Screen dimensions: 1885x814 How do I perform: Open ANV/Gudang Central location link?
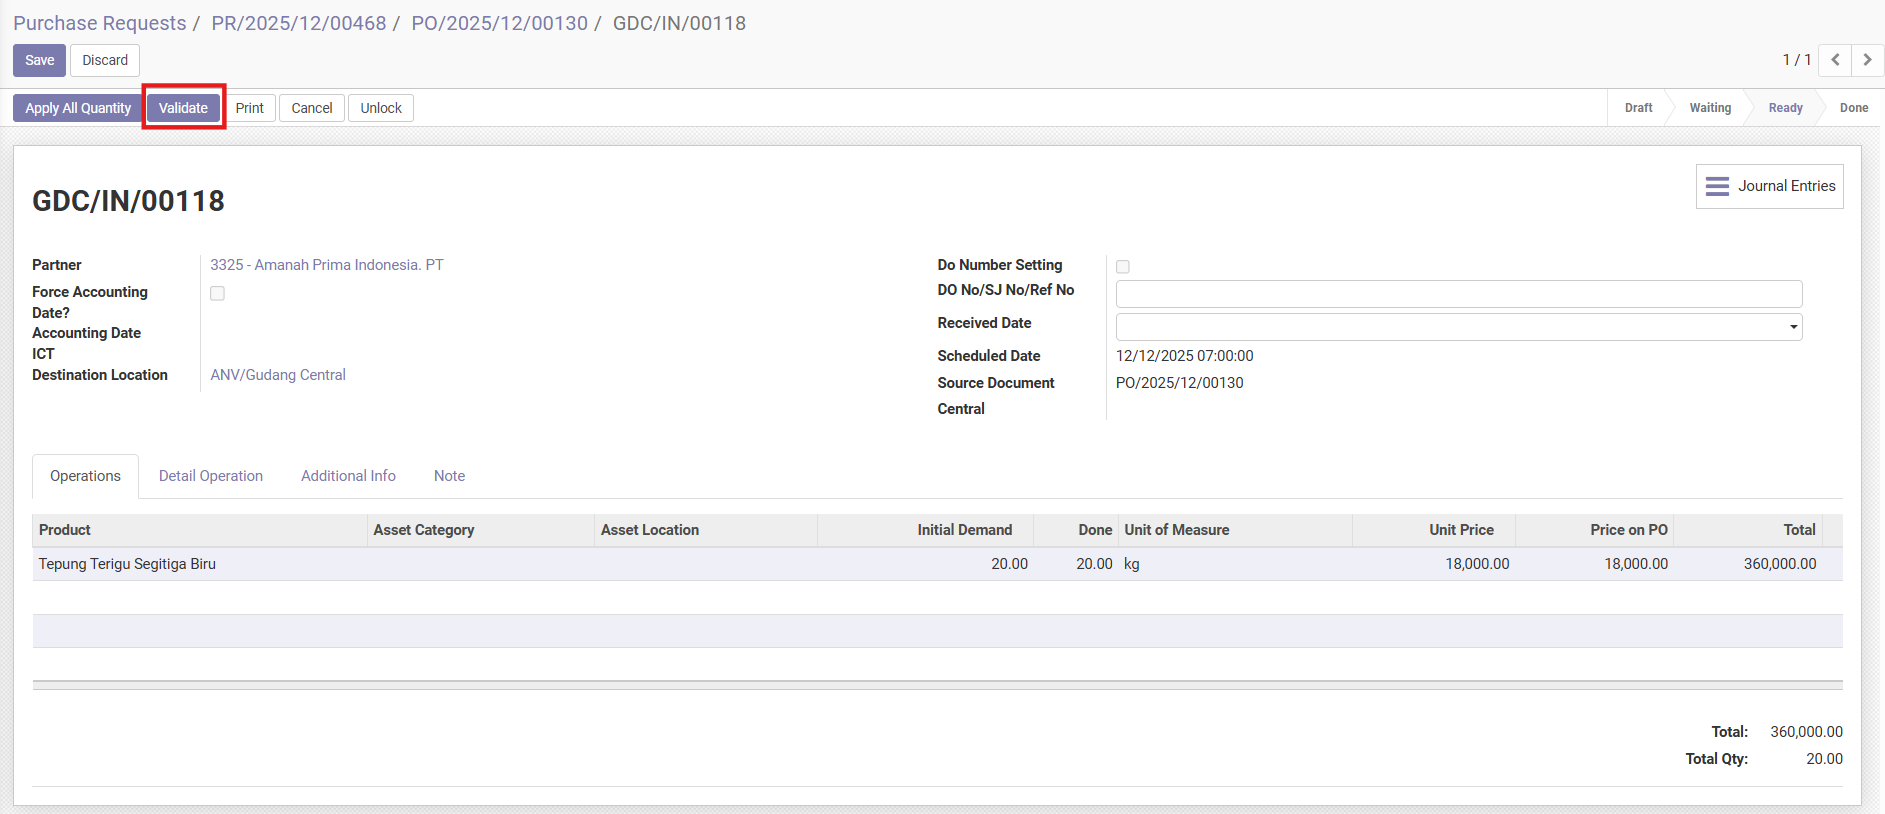click(x=278, y=375)
